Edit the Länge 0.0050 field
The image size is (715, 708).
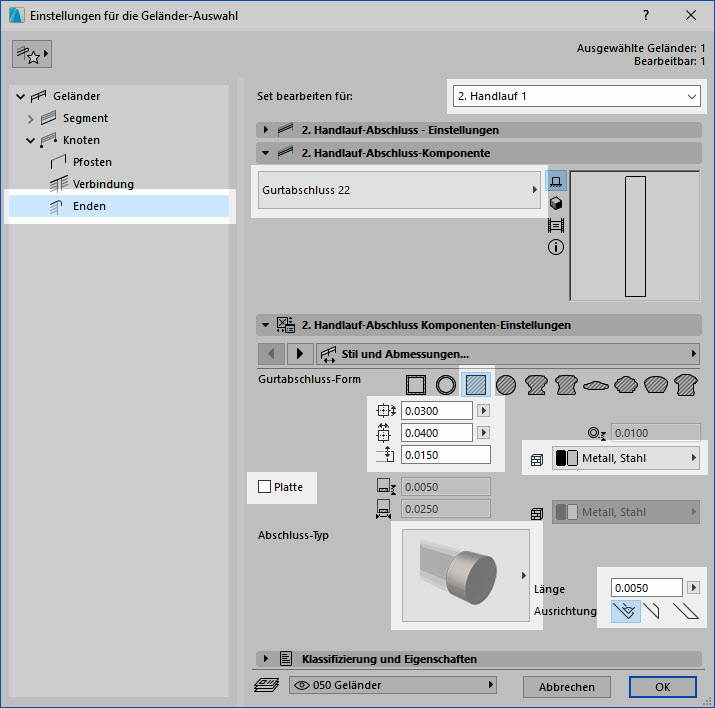(x=647, y=588)
